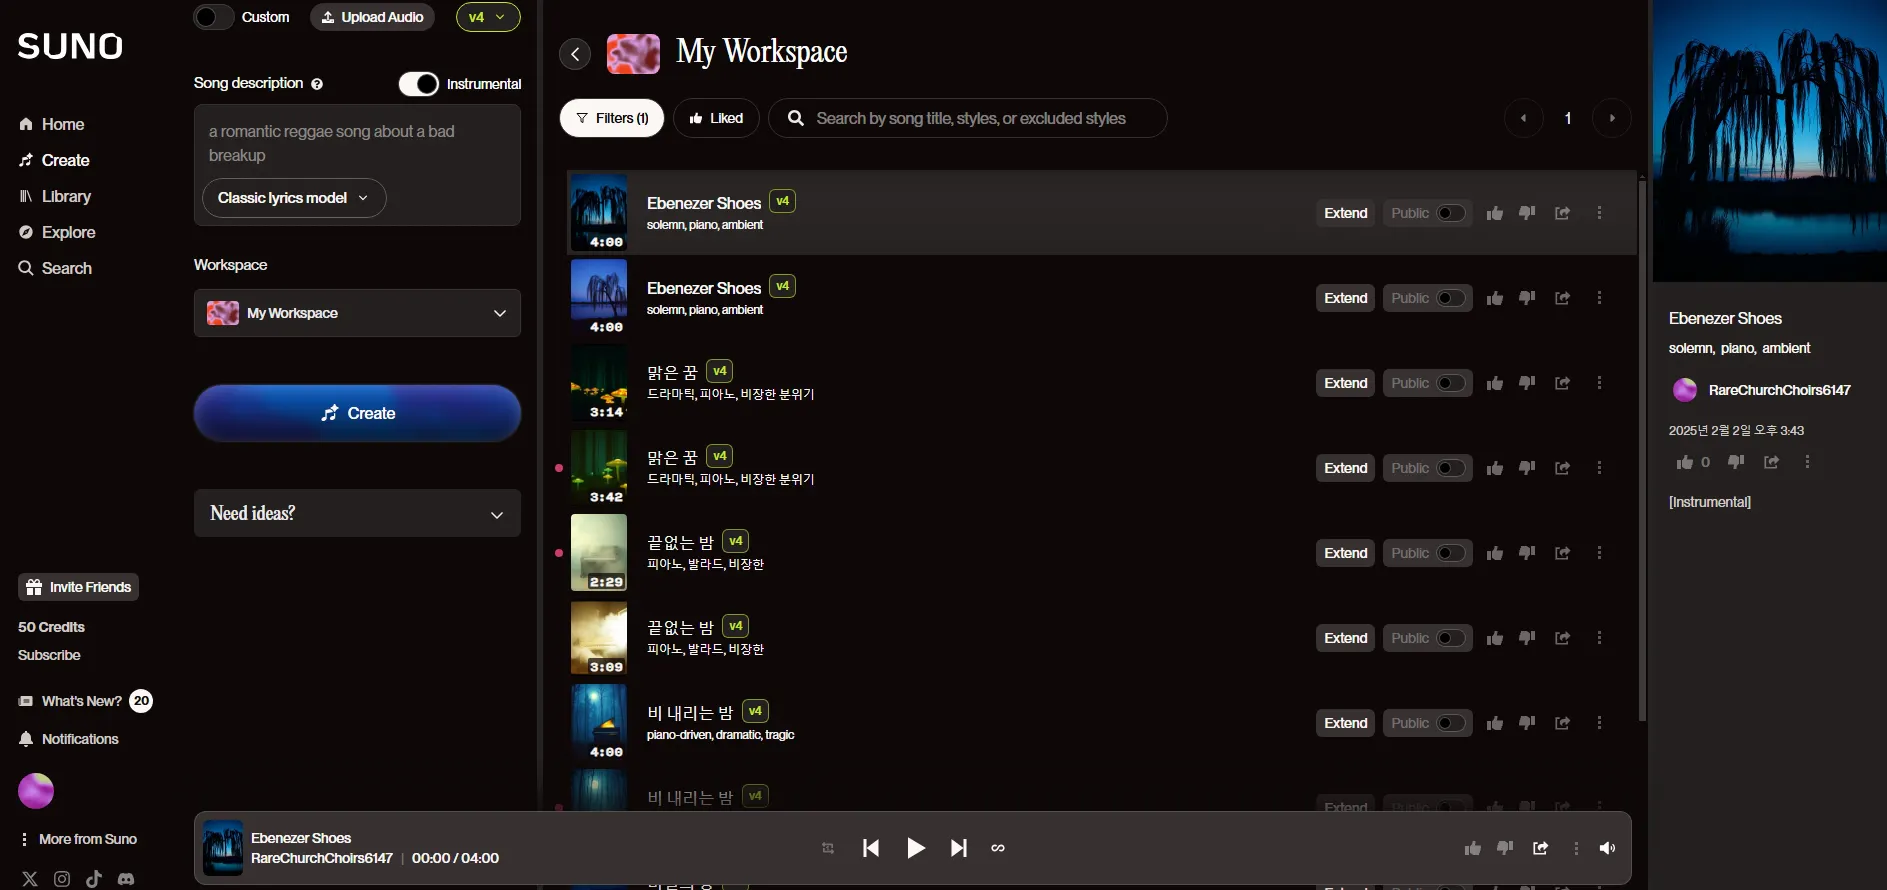Toggle Public for 끝없는 밤 2:29 song
Screen dimensions: 1887x890
[x=1451, y=553]
